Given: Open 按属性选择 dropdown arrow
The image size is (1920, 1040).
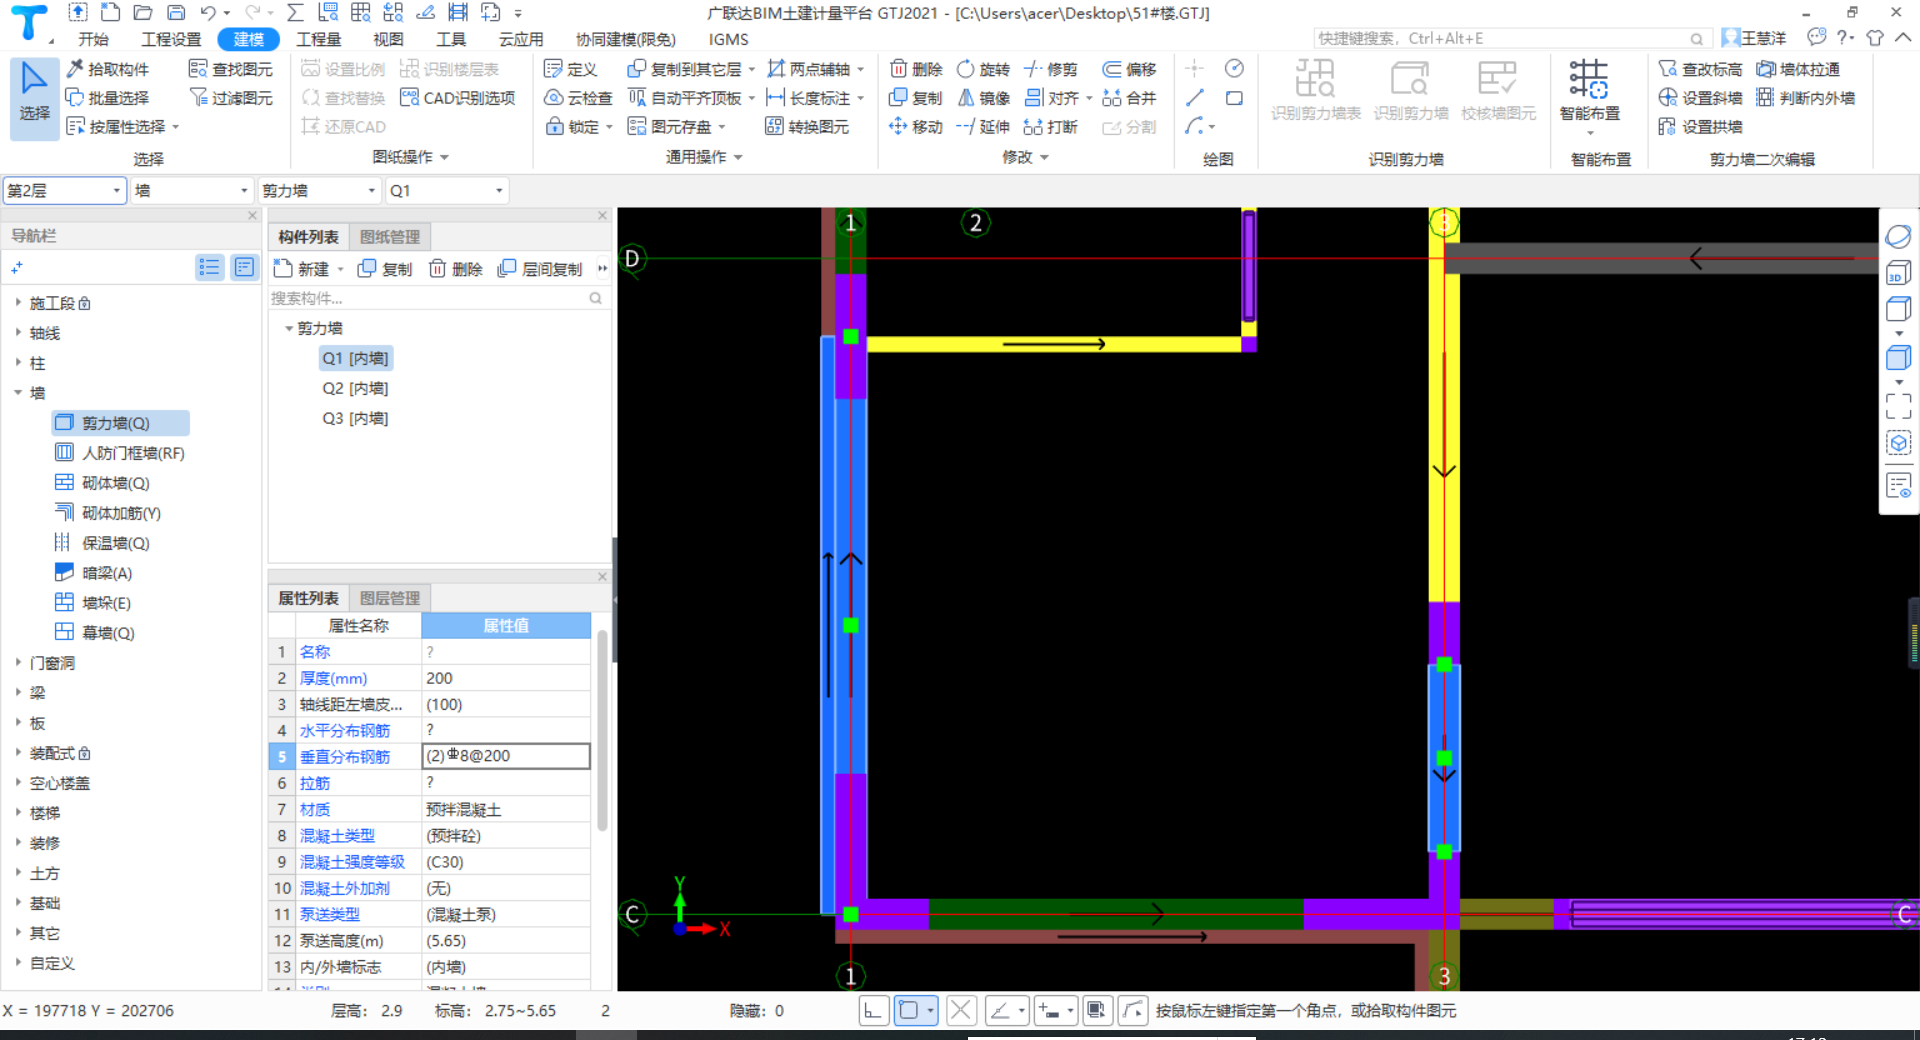Looking at the screenshot, I should click(176, 127).
